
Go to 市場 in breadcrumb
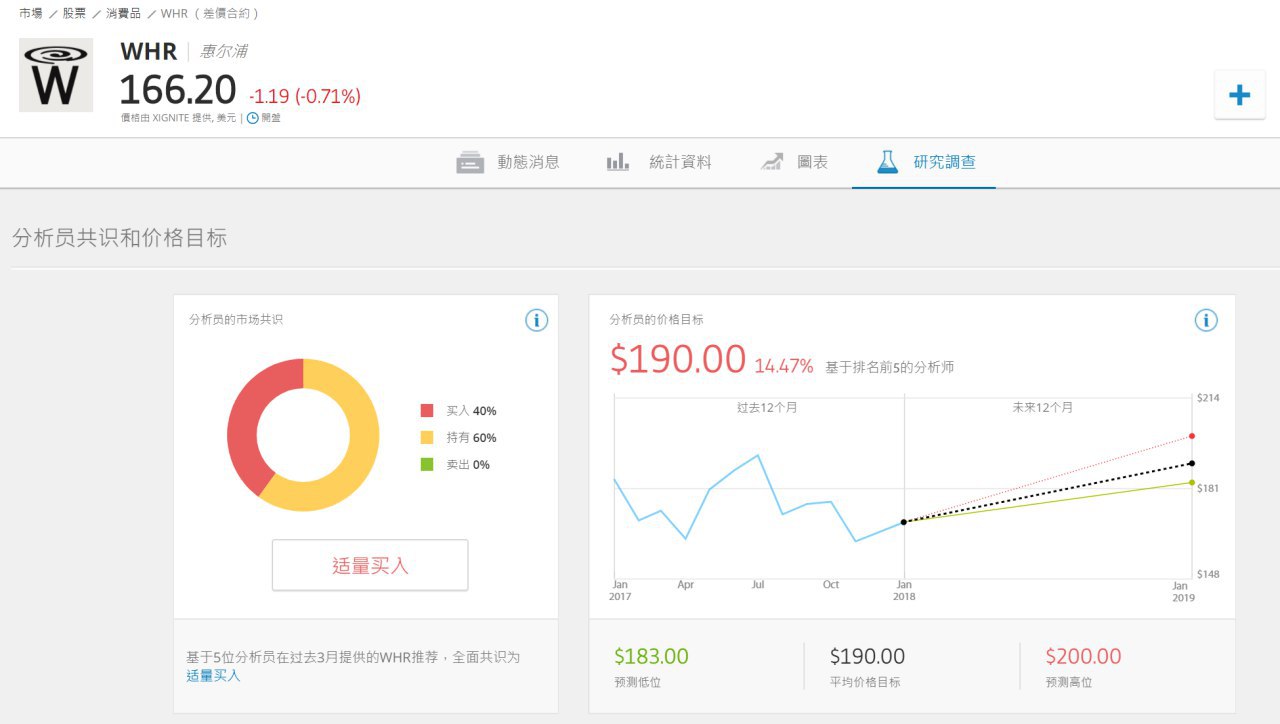point(31,14)
